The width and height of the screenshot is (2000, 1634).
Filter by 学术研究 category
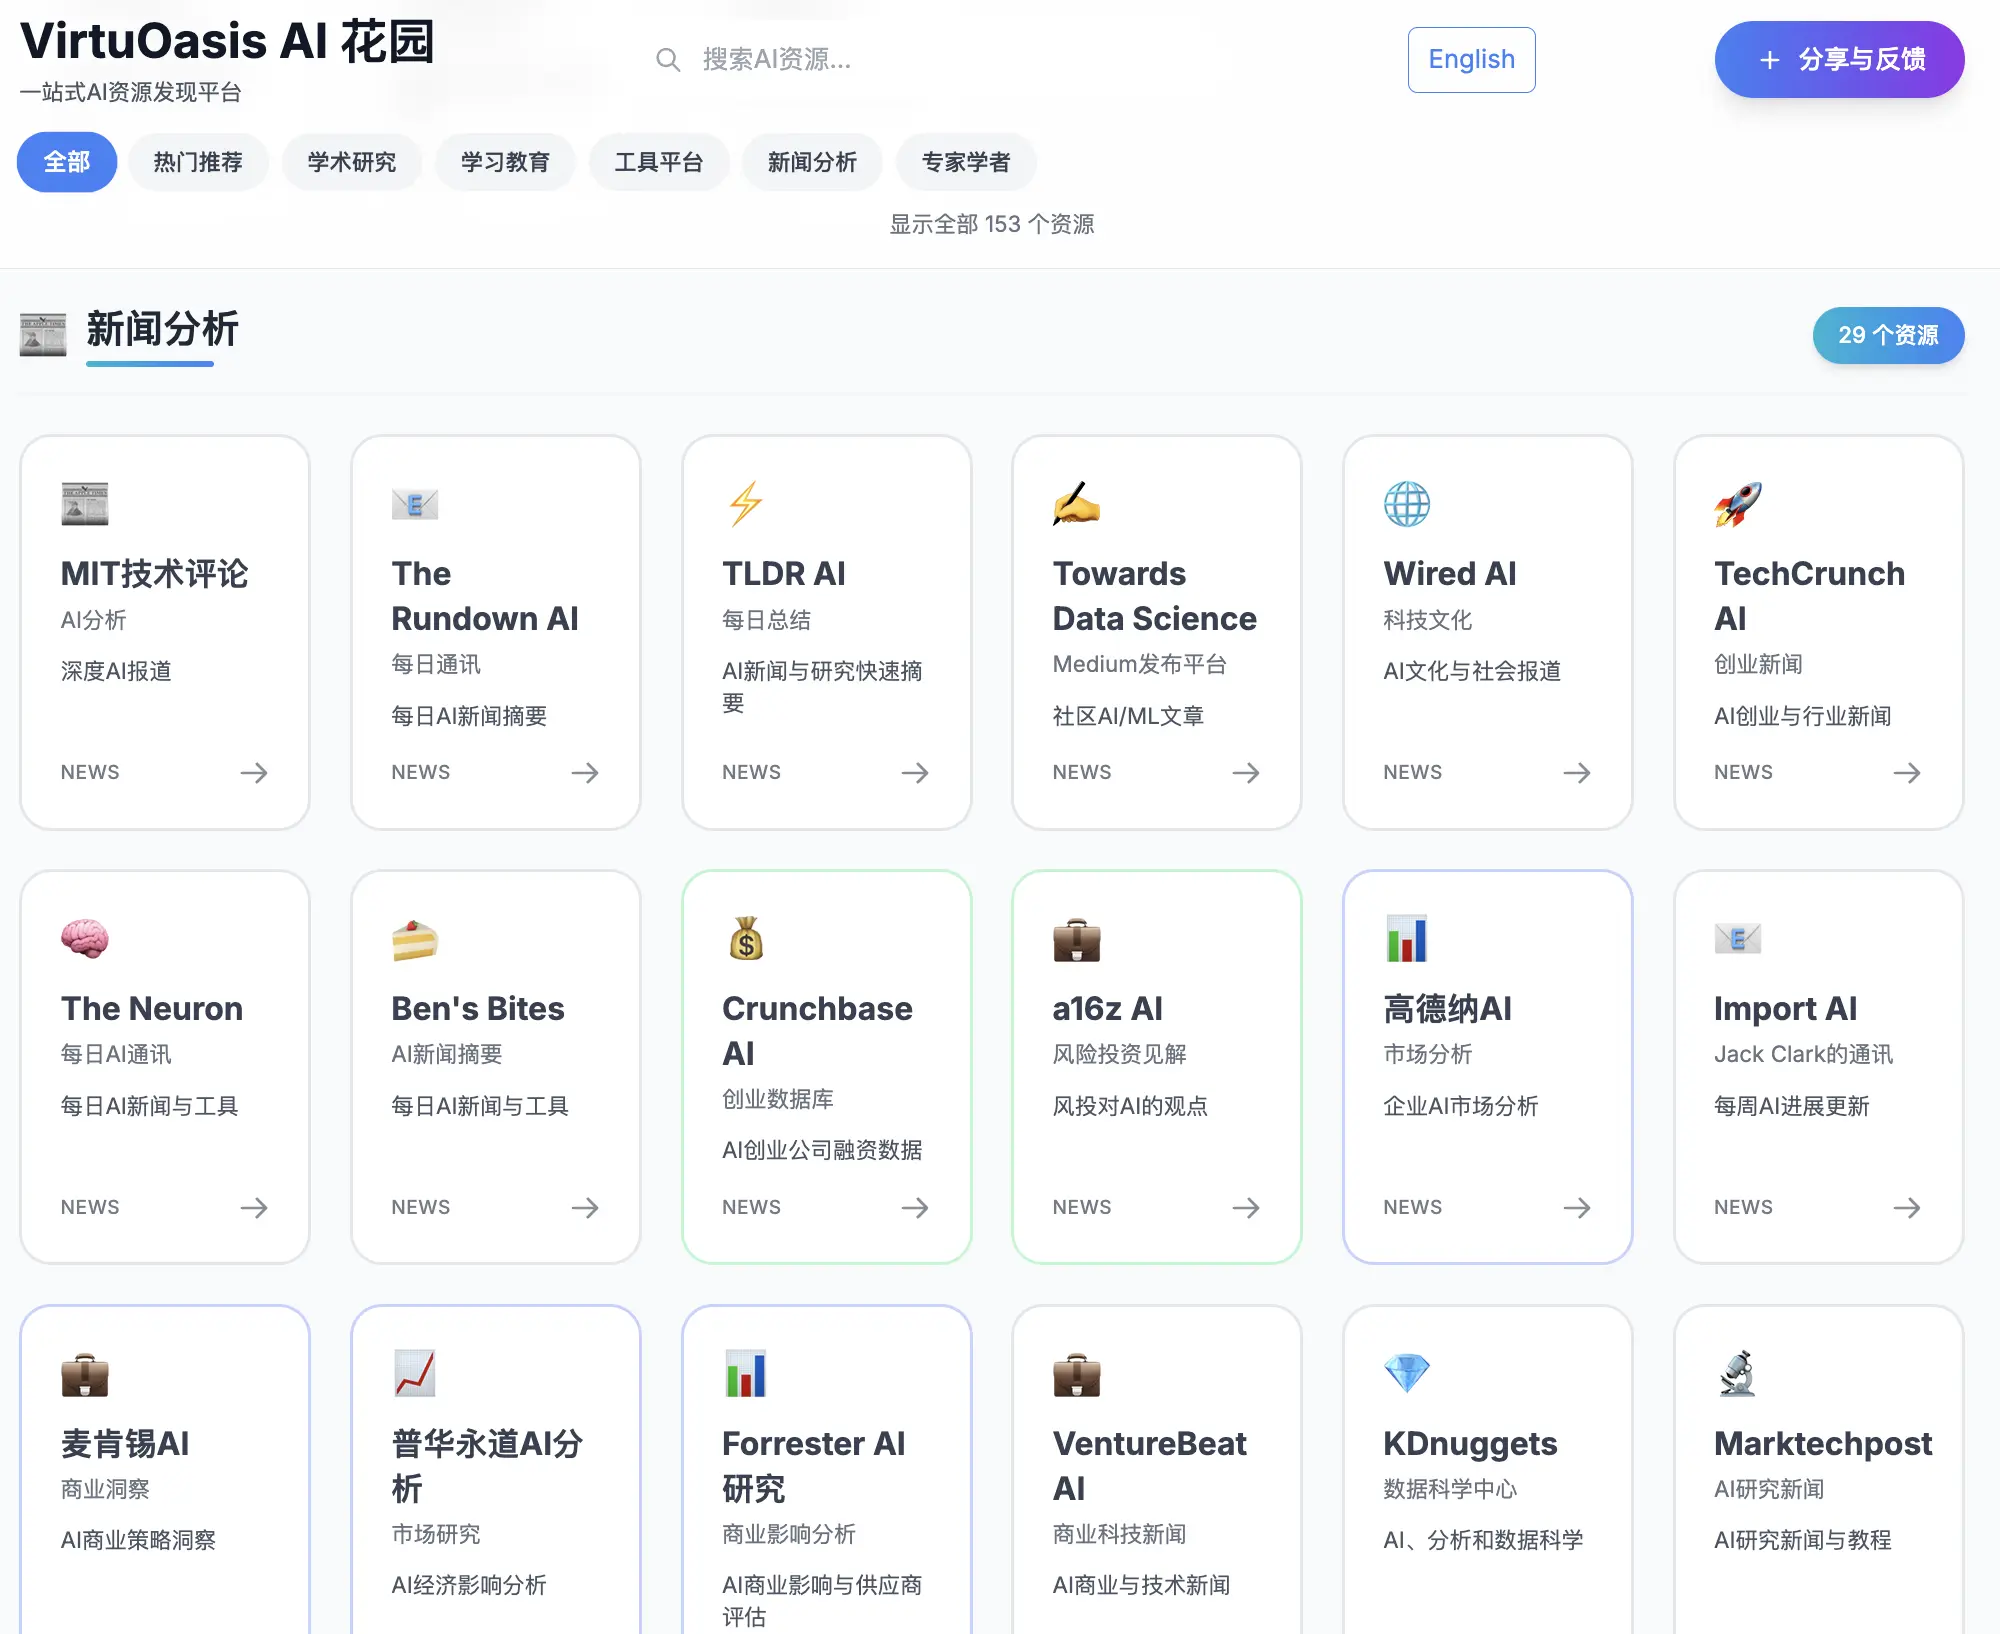click(351, 162)
